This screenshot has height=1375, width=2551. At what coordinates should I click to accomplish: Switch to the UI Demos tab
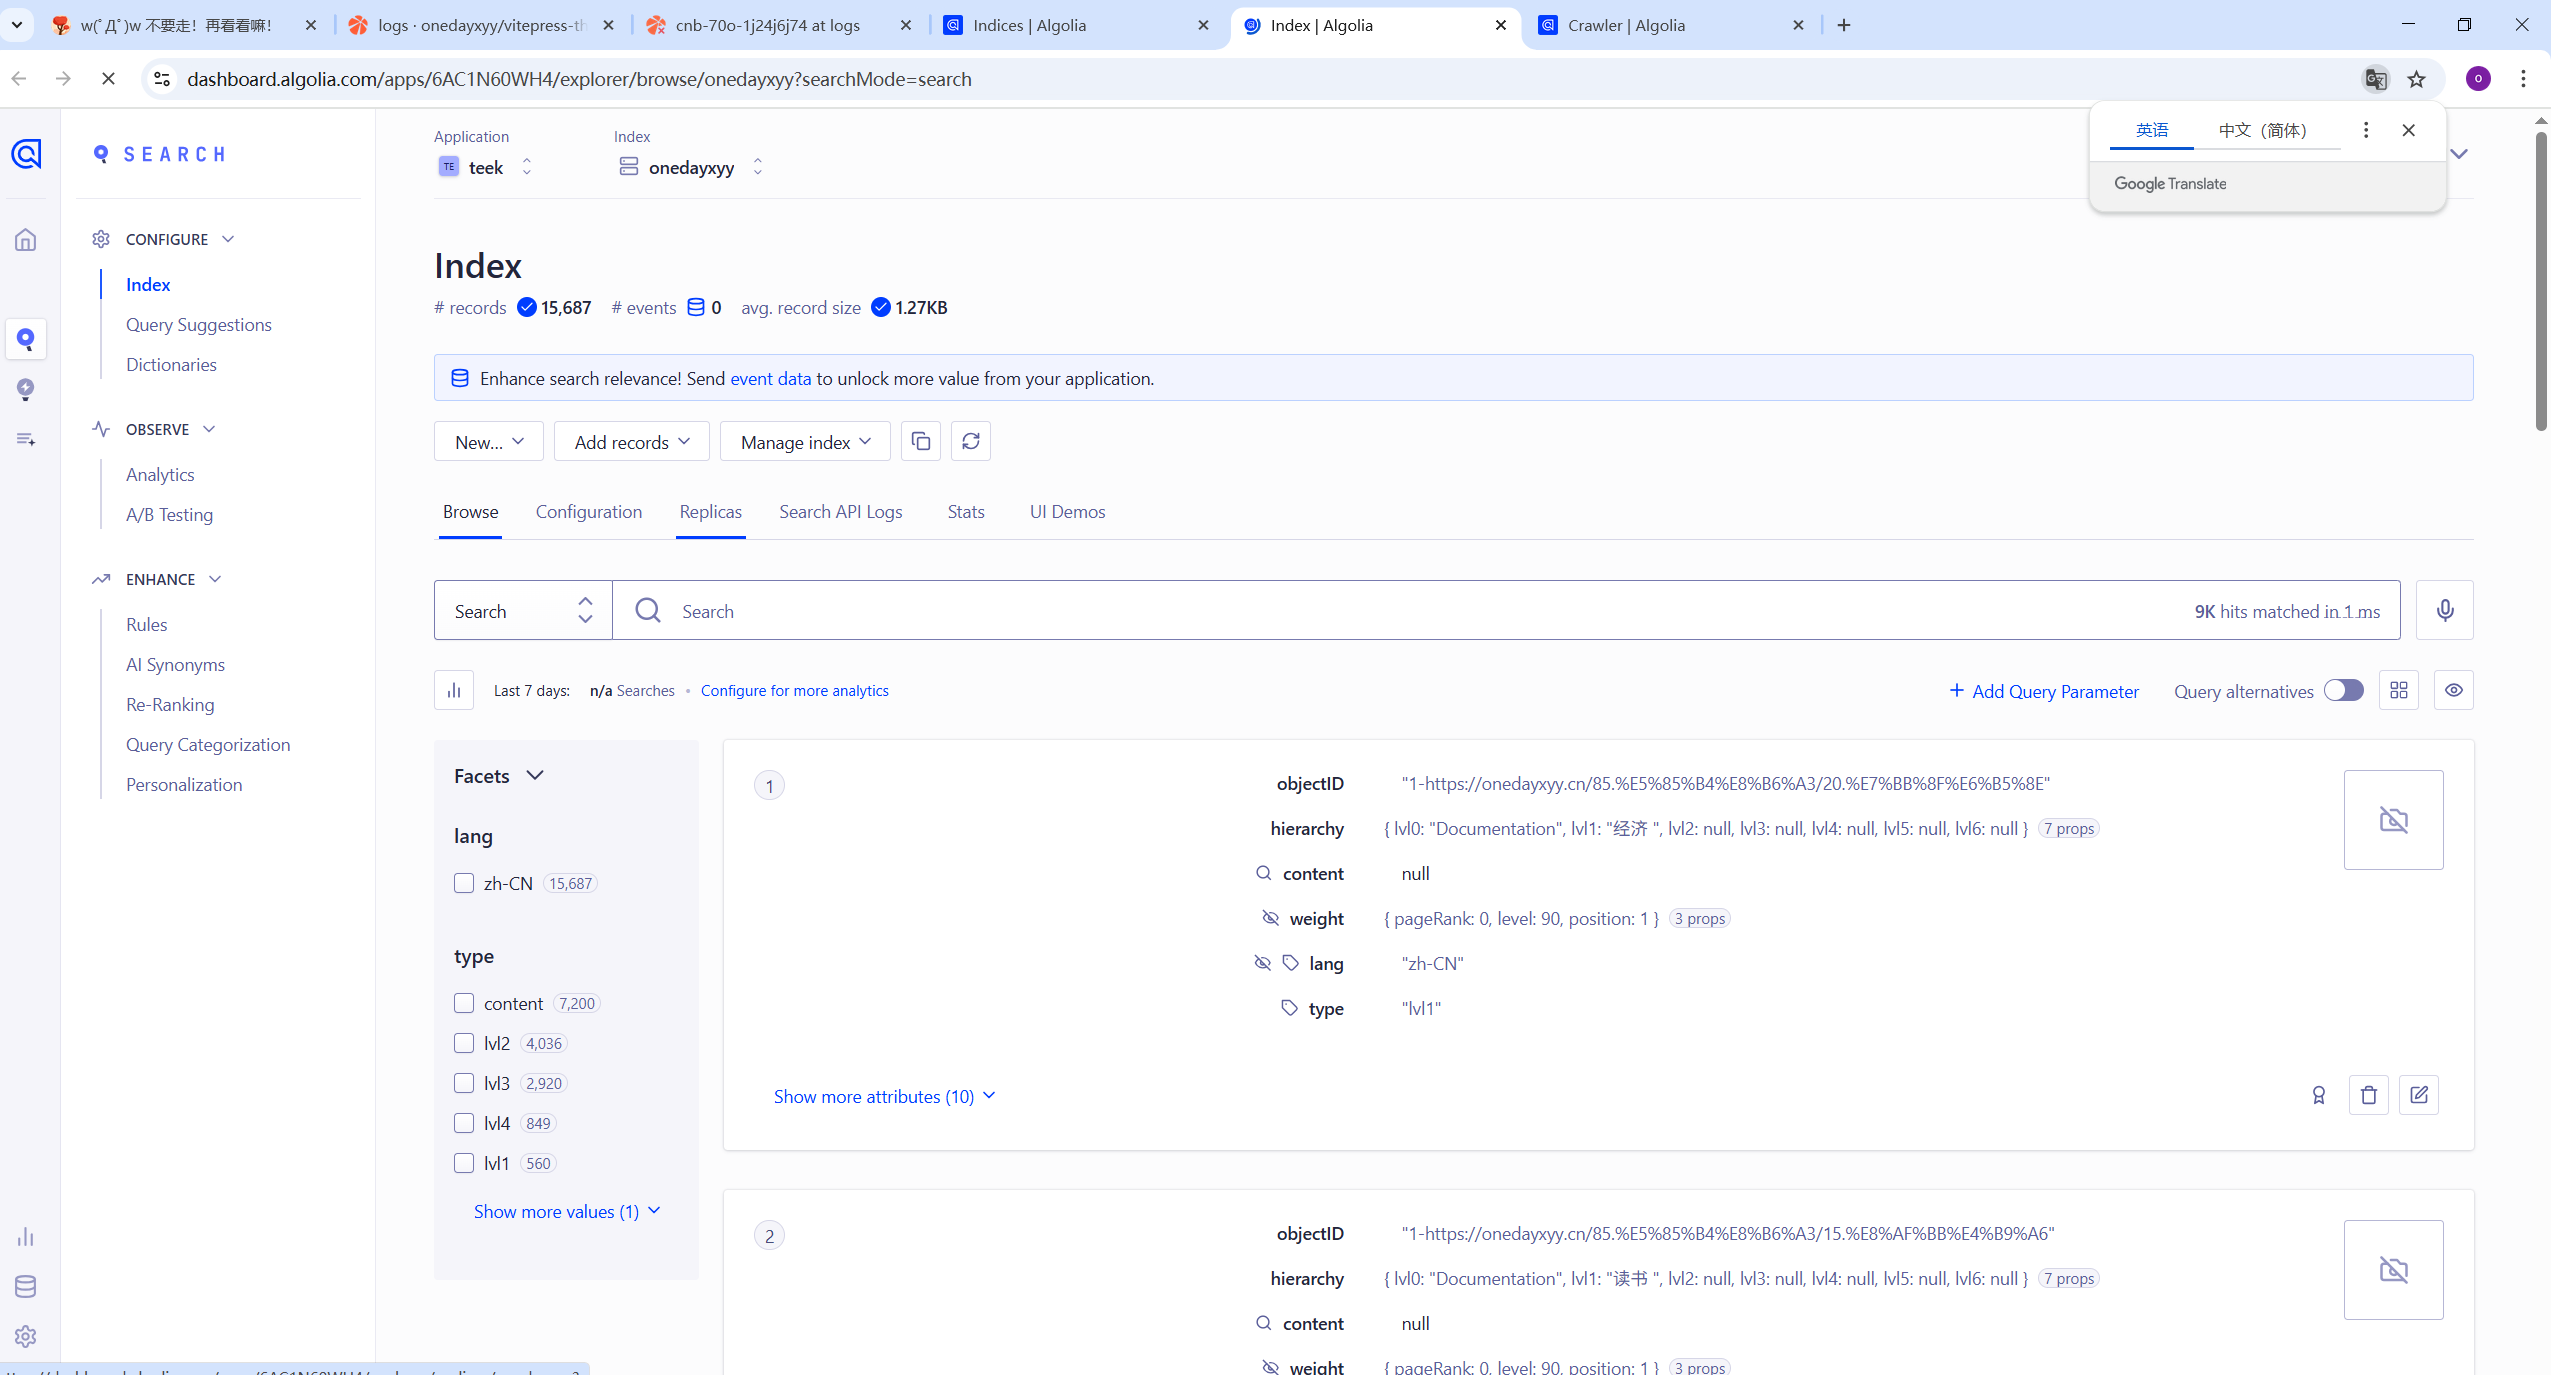click(x=1067, y=512)
